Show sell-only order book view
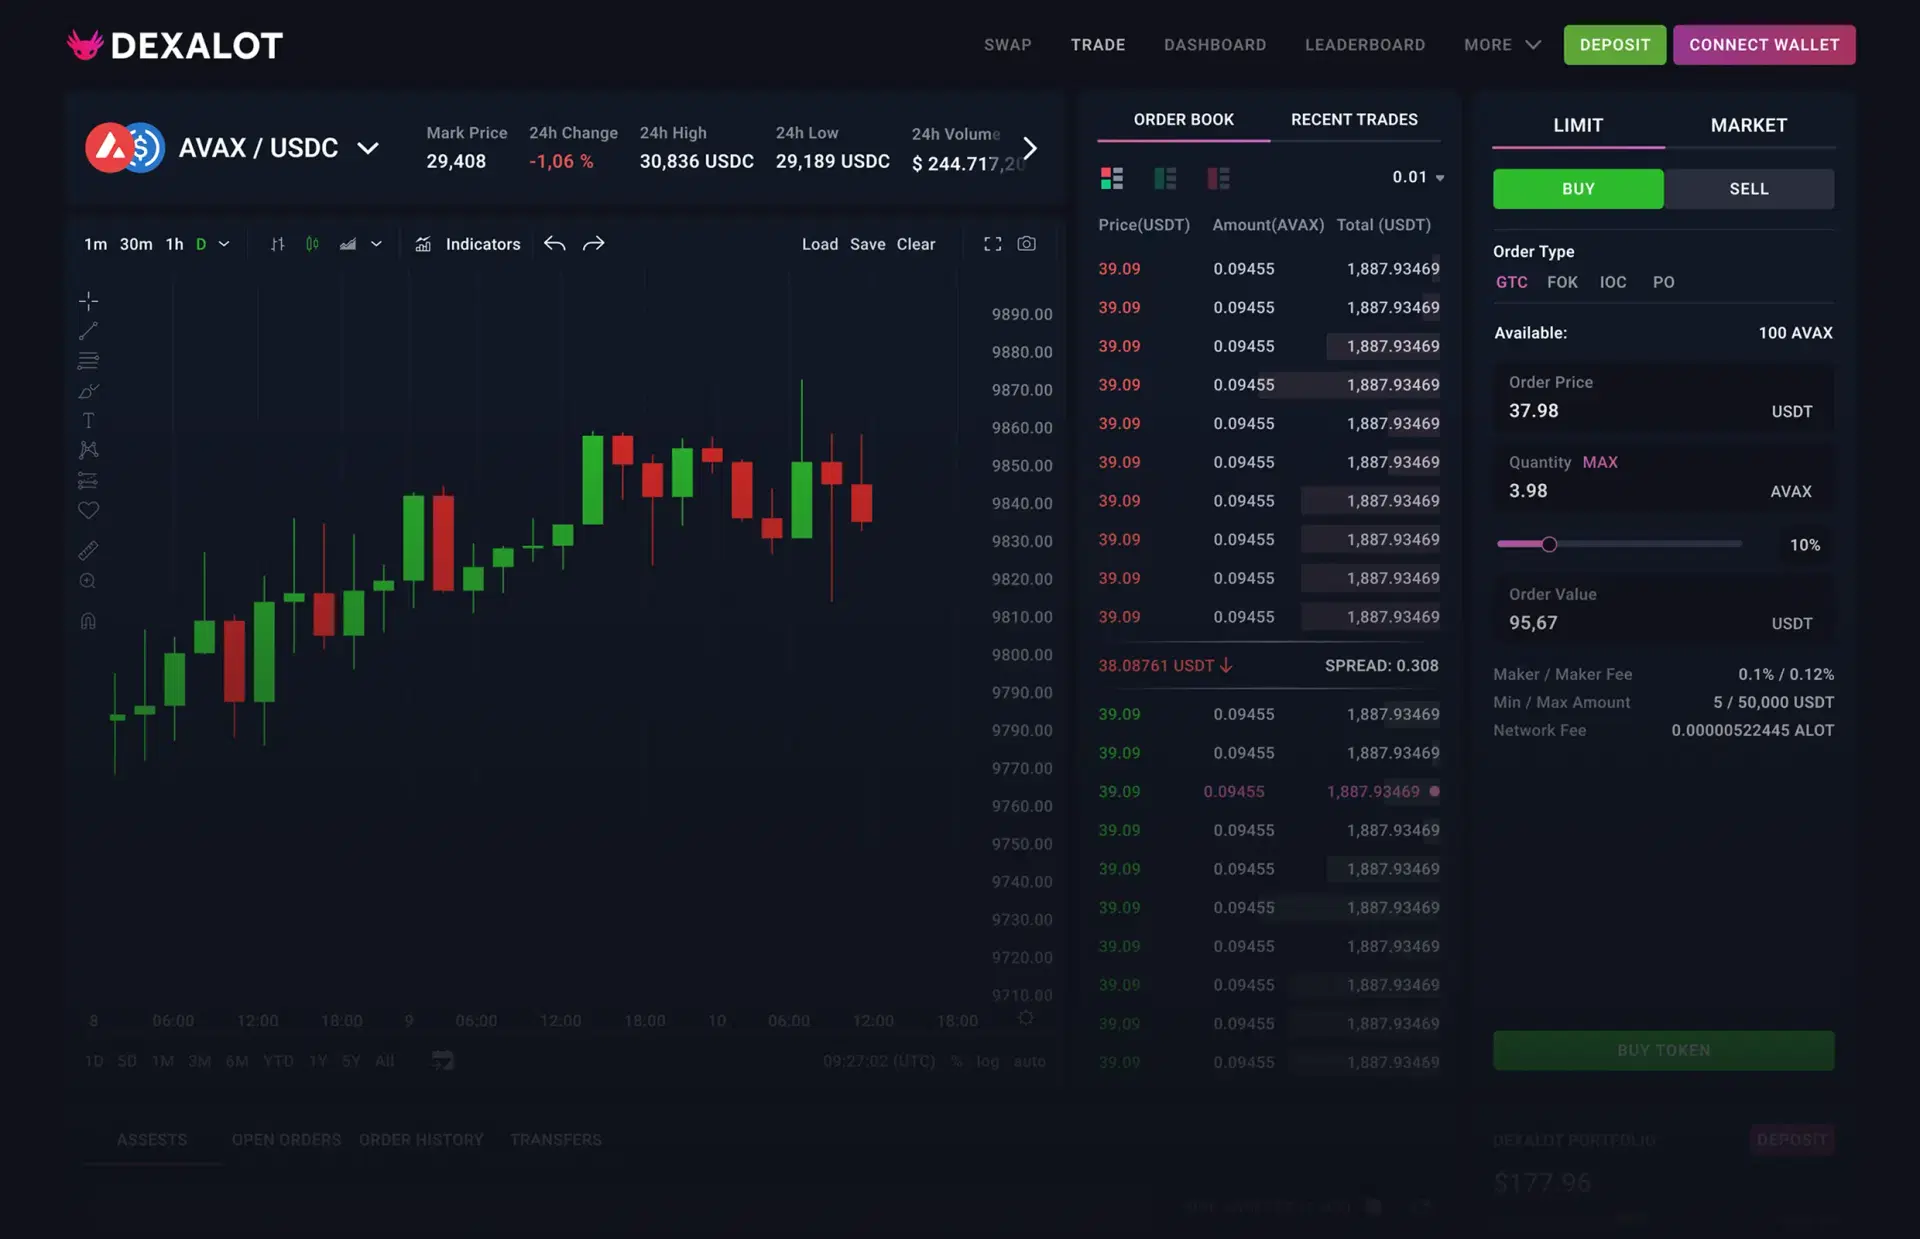Viewport: 1920px width, 1239px height. pyautogui.click(x=1219, y=178)
